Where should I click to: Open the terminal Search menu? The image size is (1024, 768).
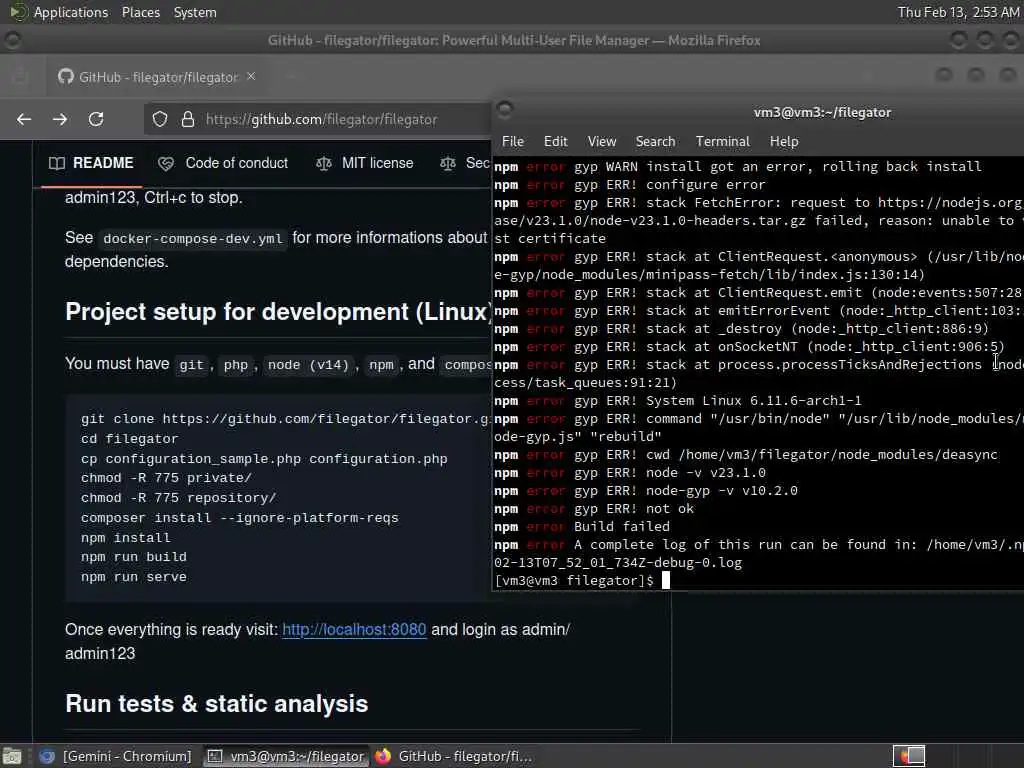656,141
